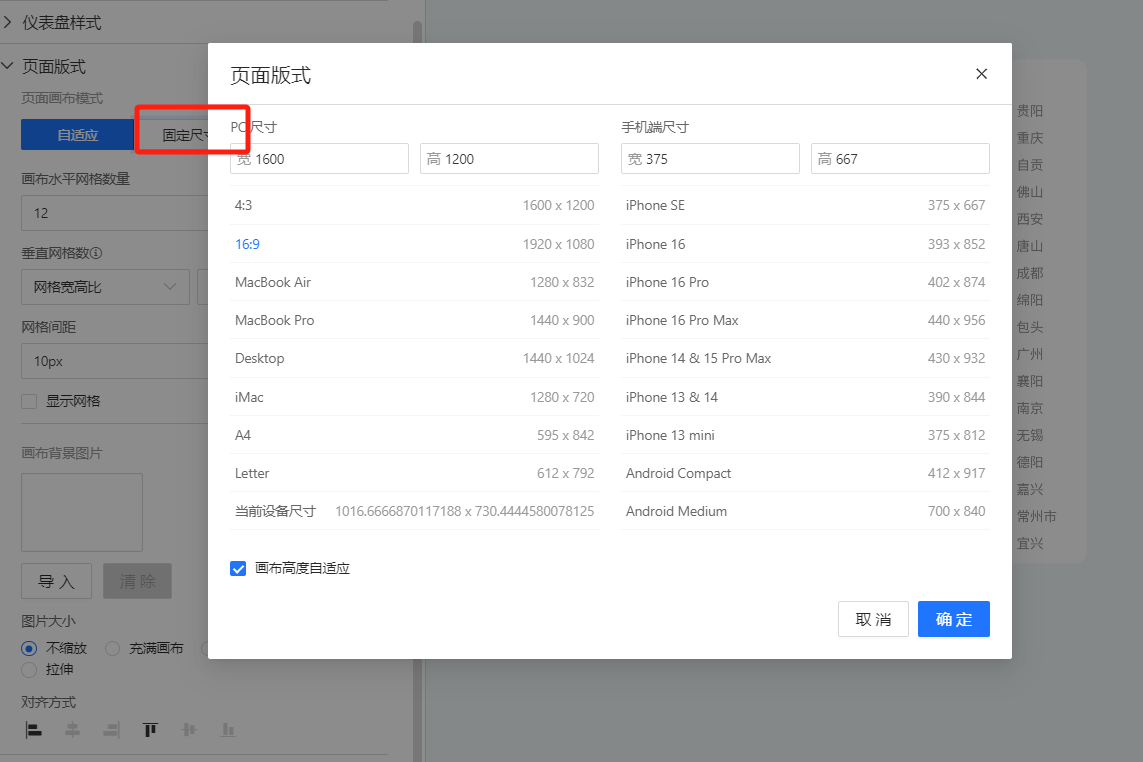
Task: Select the align horizontal center icon
Action: [x=72, y=730]
